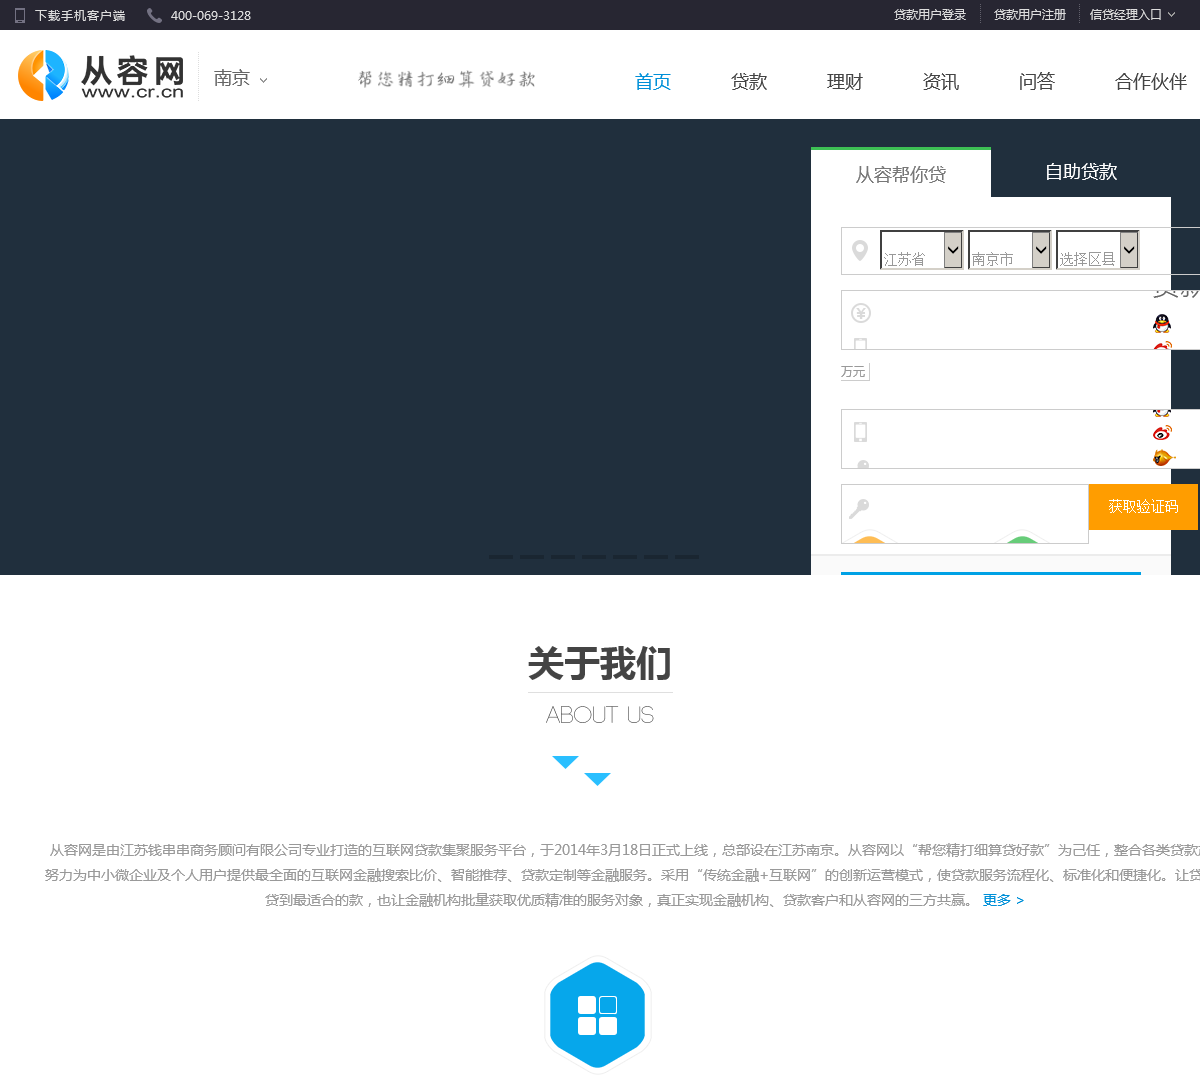Click 贷款用户登录 link
The height and width of the screenshot is (1091, 1200).
point(930,15)
